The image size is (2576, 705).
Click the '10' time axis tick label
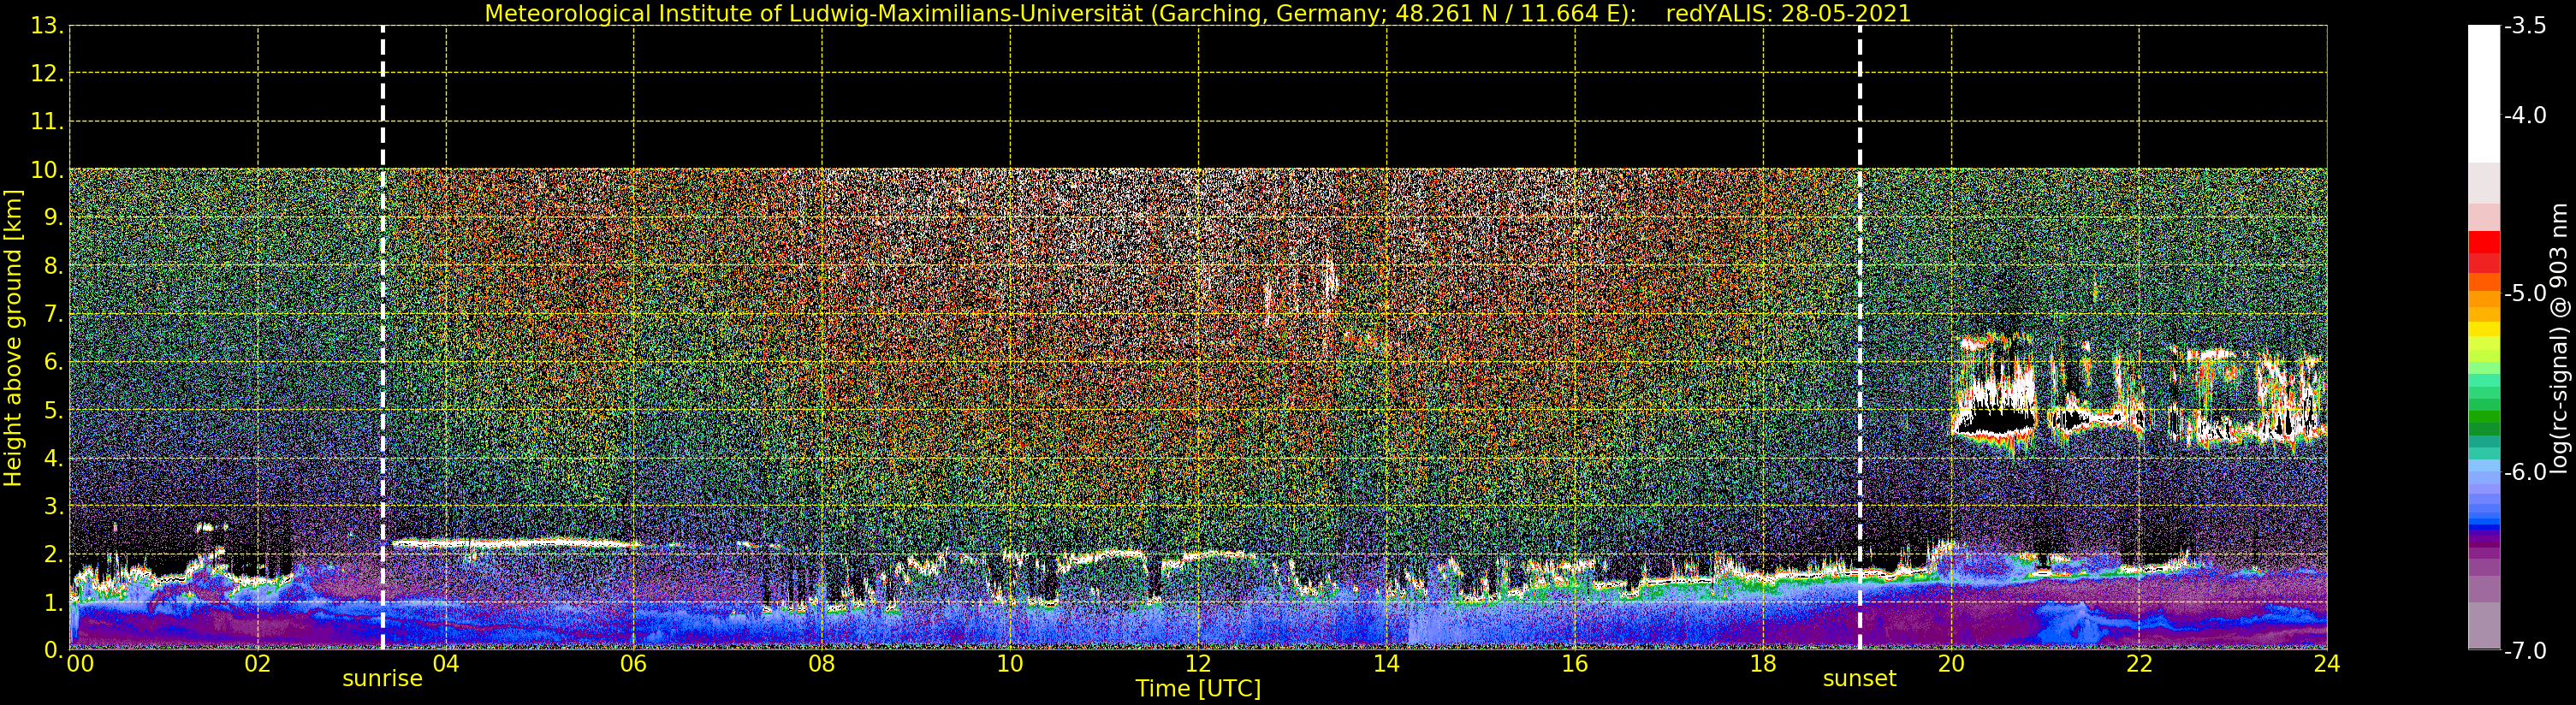click(x=1009, y=663)
